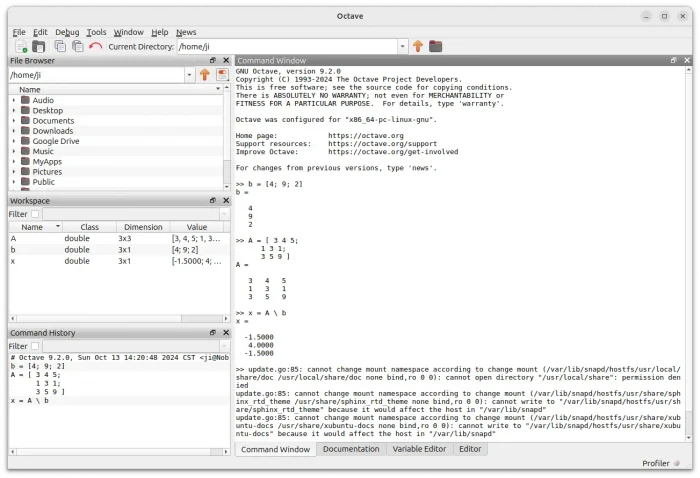Image resolution: width=700 pixels, height=478 pixels.
Task: Click the Paste toolbar icon
Action: 78,46
